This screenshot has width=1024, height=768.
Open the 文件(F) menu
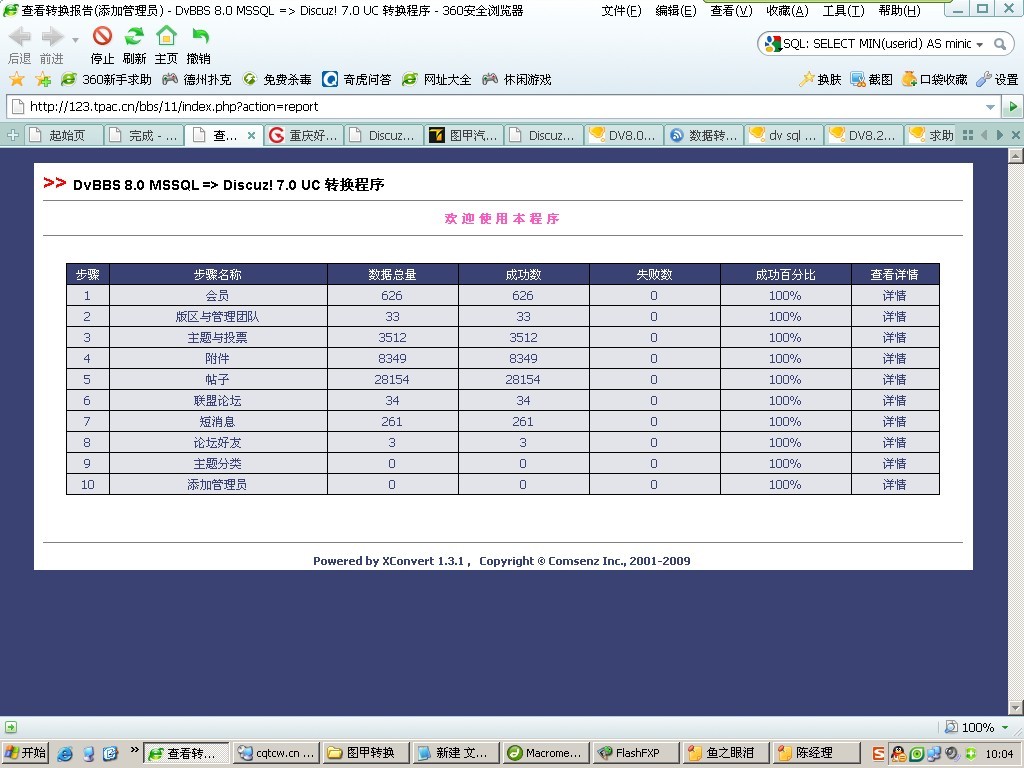[x=621, y=10]
